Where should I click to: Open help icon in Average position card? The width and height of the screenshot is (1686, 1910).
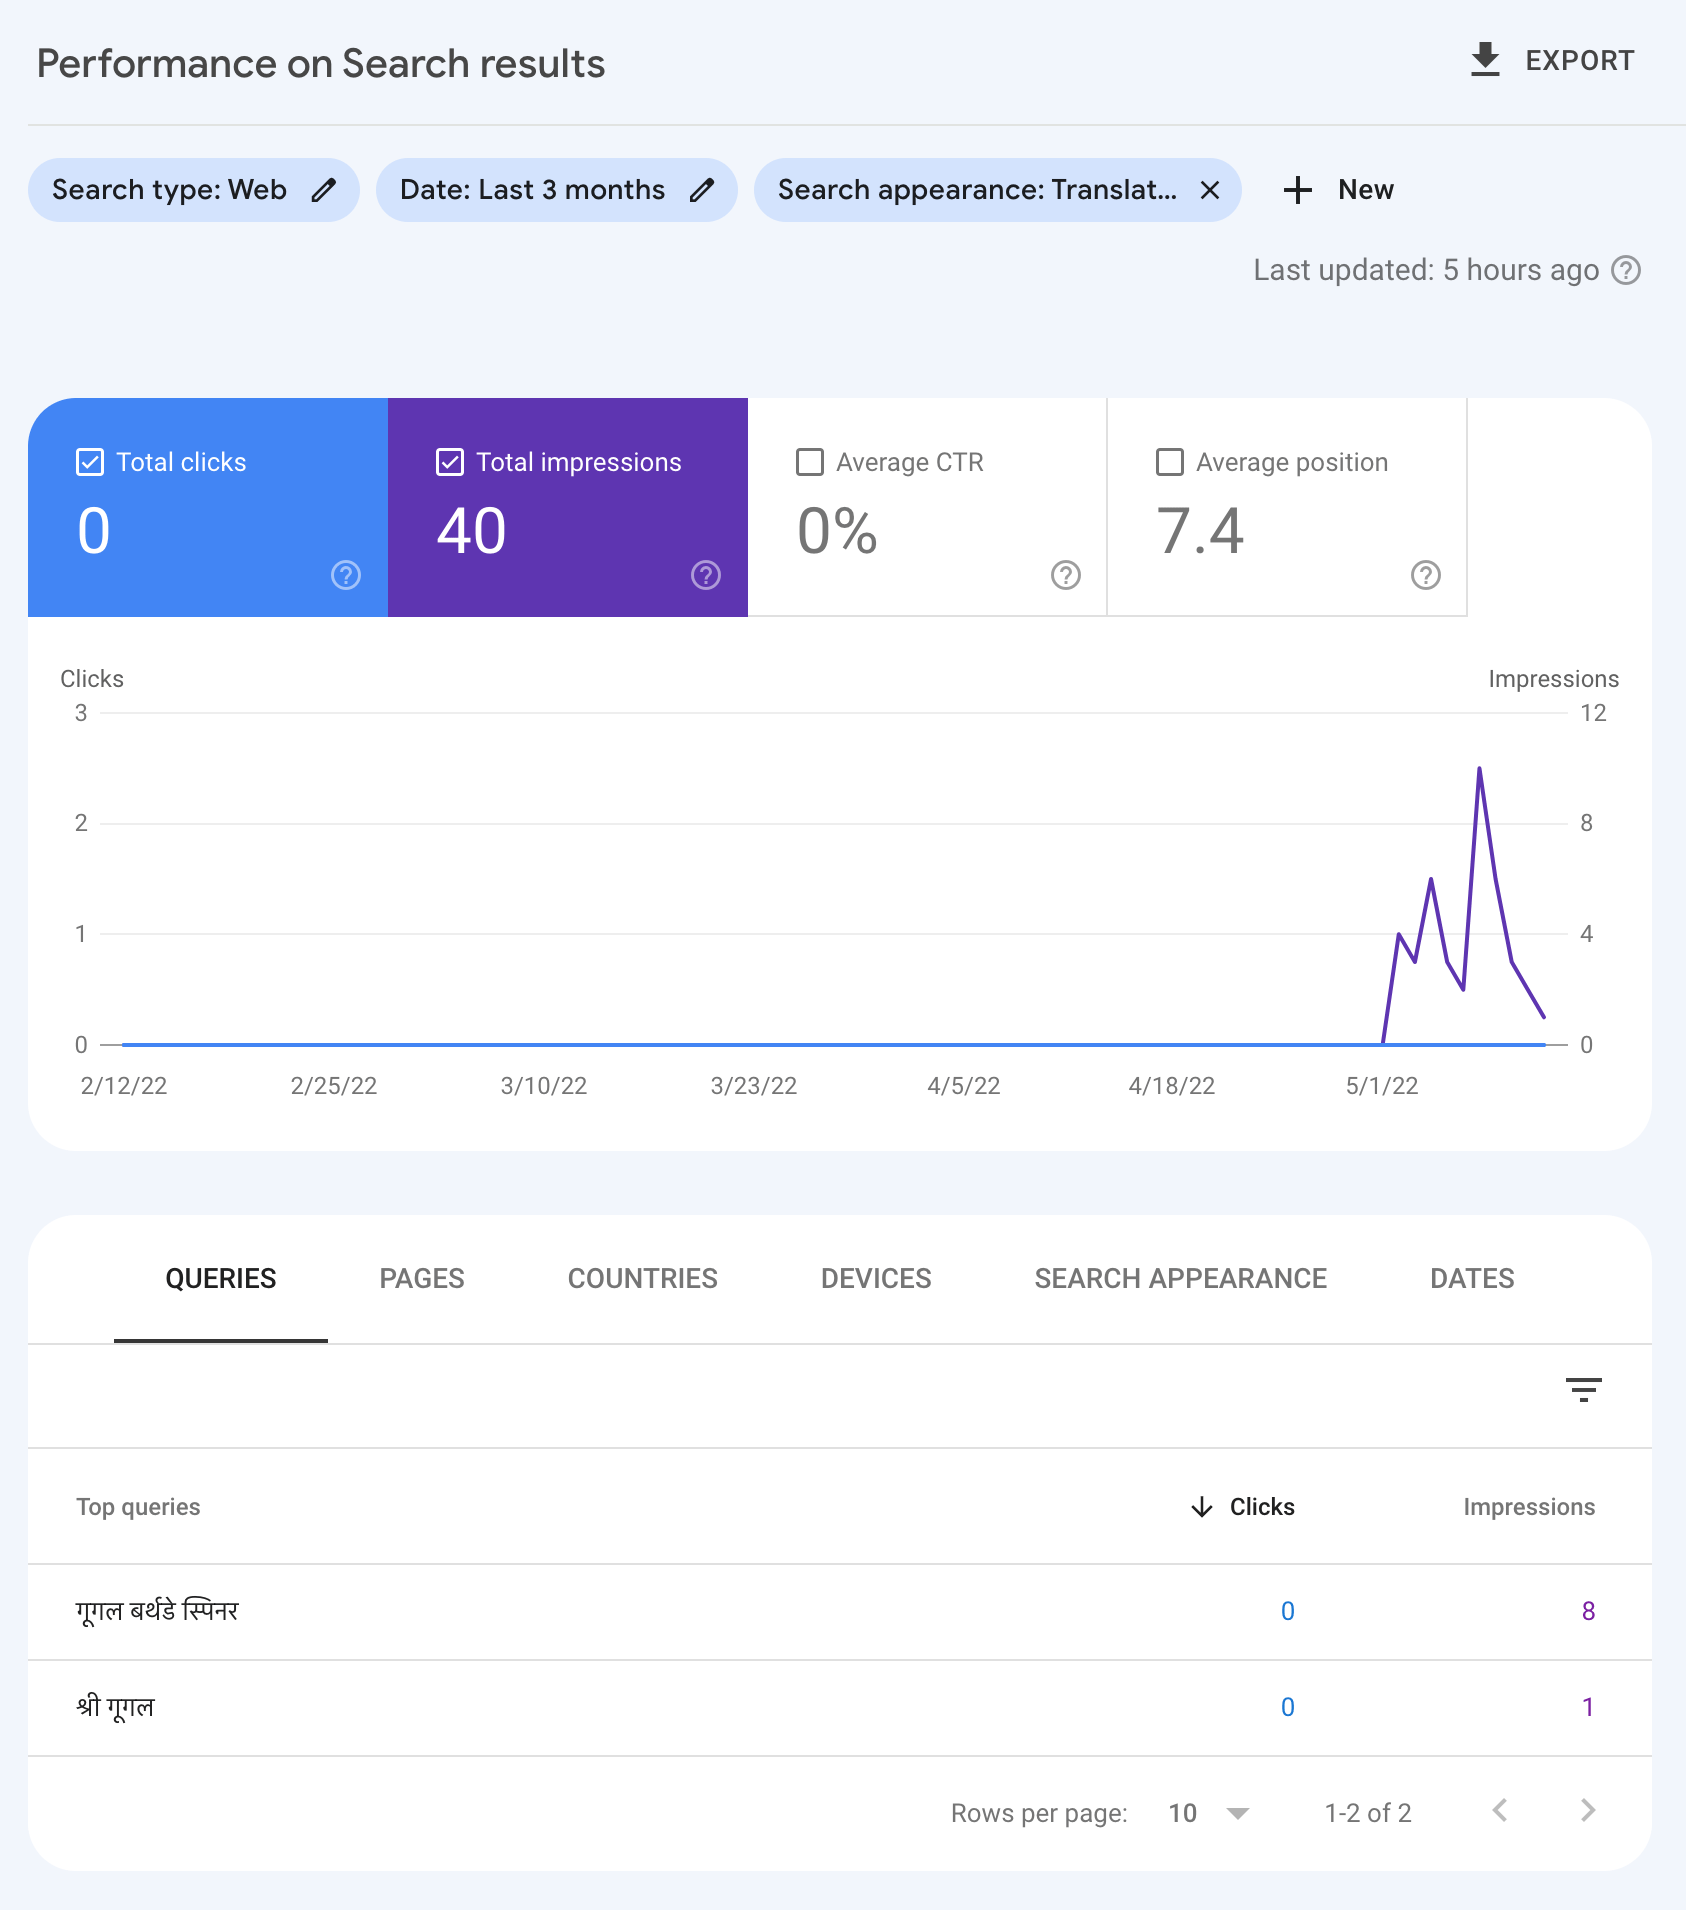(x=1425, y=575)
